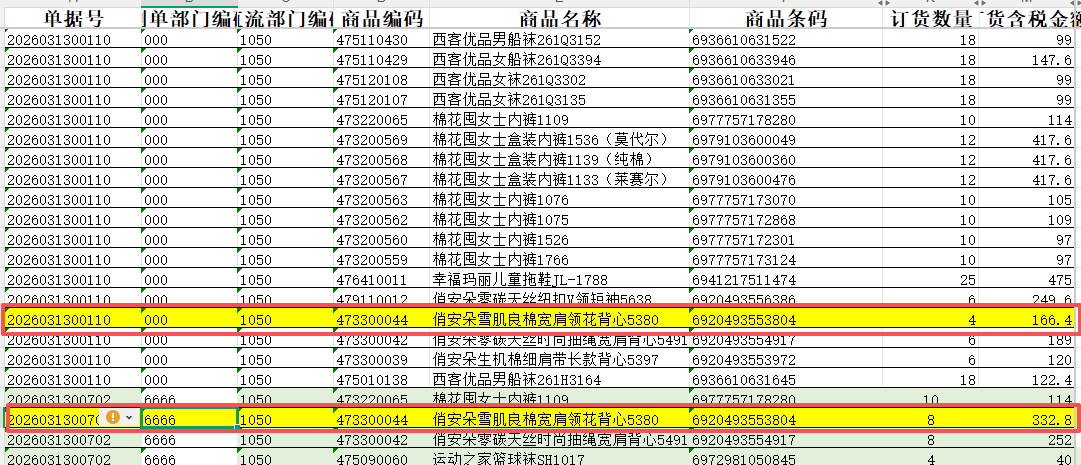1081x465 pixels.
Task: Select the 订货数量 column header
Action: [x=931, y=19]
